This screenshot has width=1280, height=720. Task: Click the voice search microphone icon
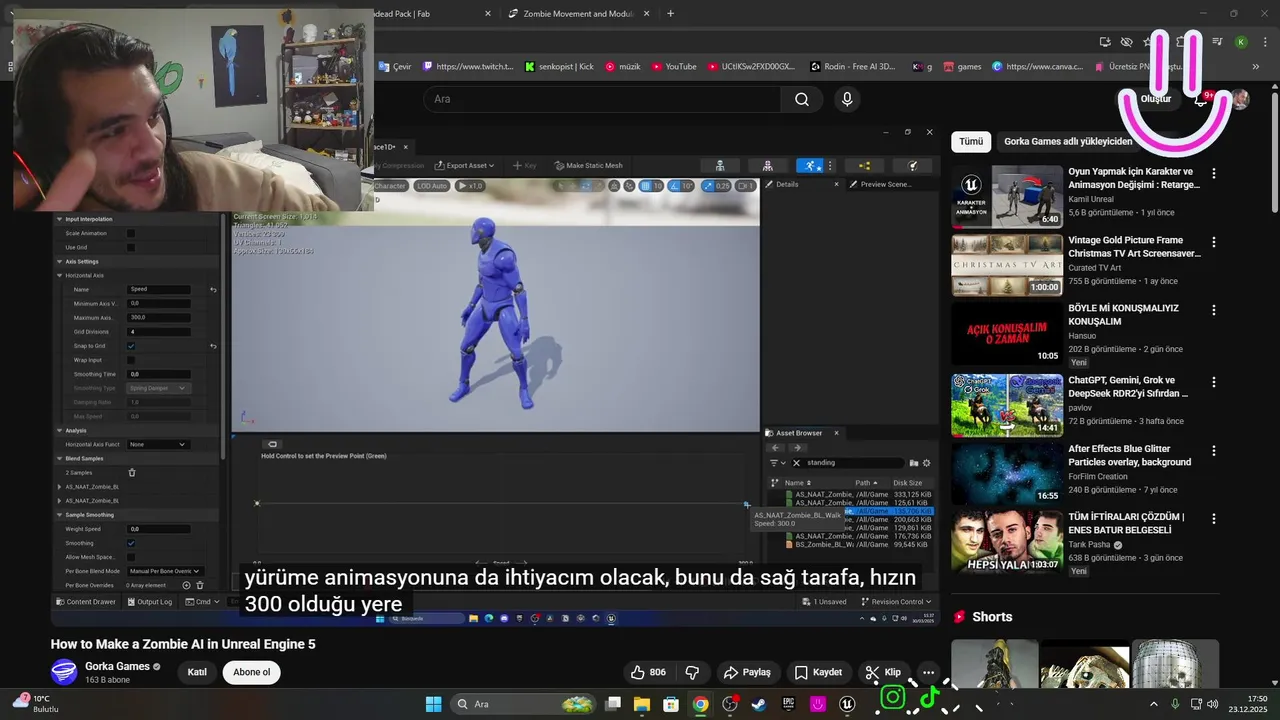[x=847, y=99]
